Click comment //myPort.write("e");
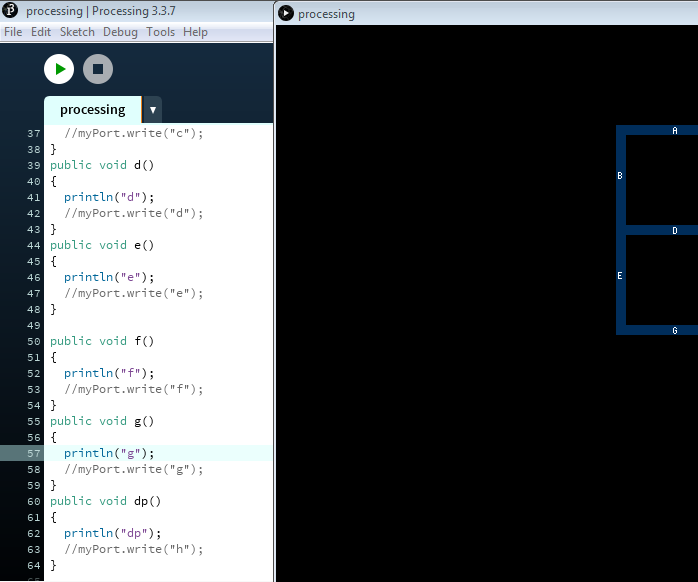The image size is (698, 582). [134, 293]
